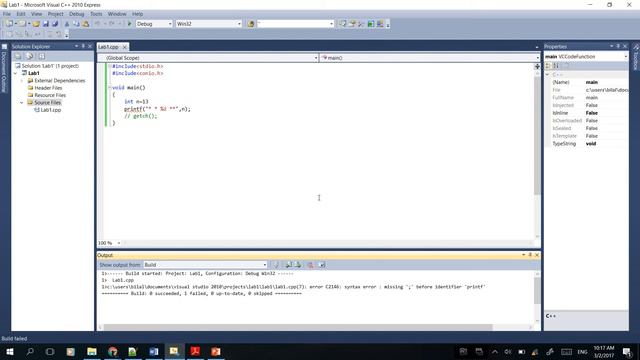The image size is (640, 360).
Task: Click the Copy icon in toolbar
Action: (x=76, y=24)
